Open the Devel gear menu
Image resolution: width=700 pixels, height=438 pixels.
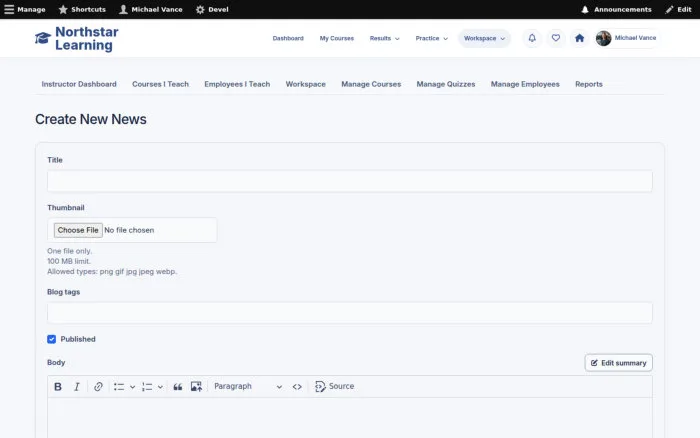[x=212, y=9]
